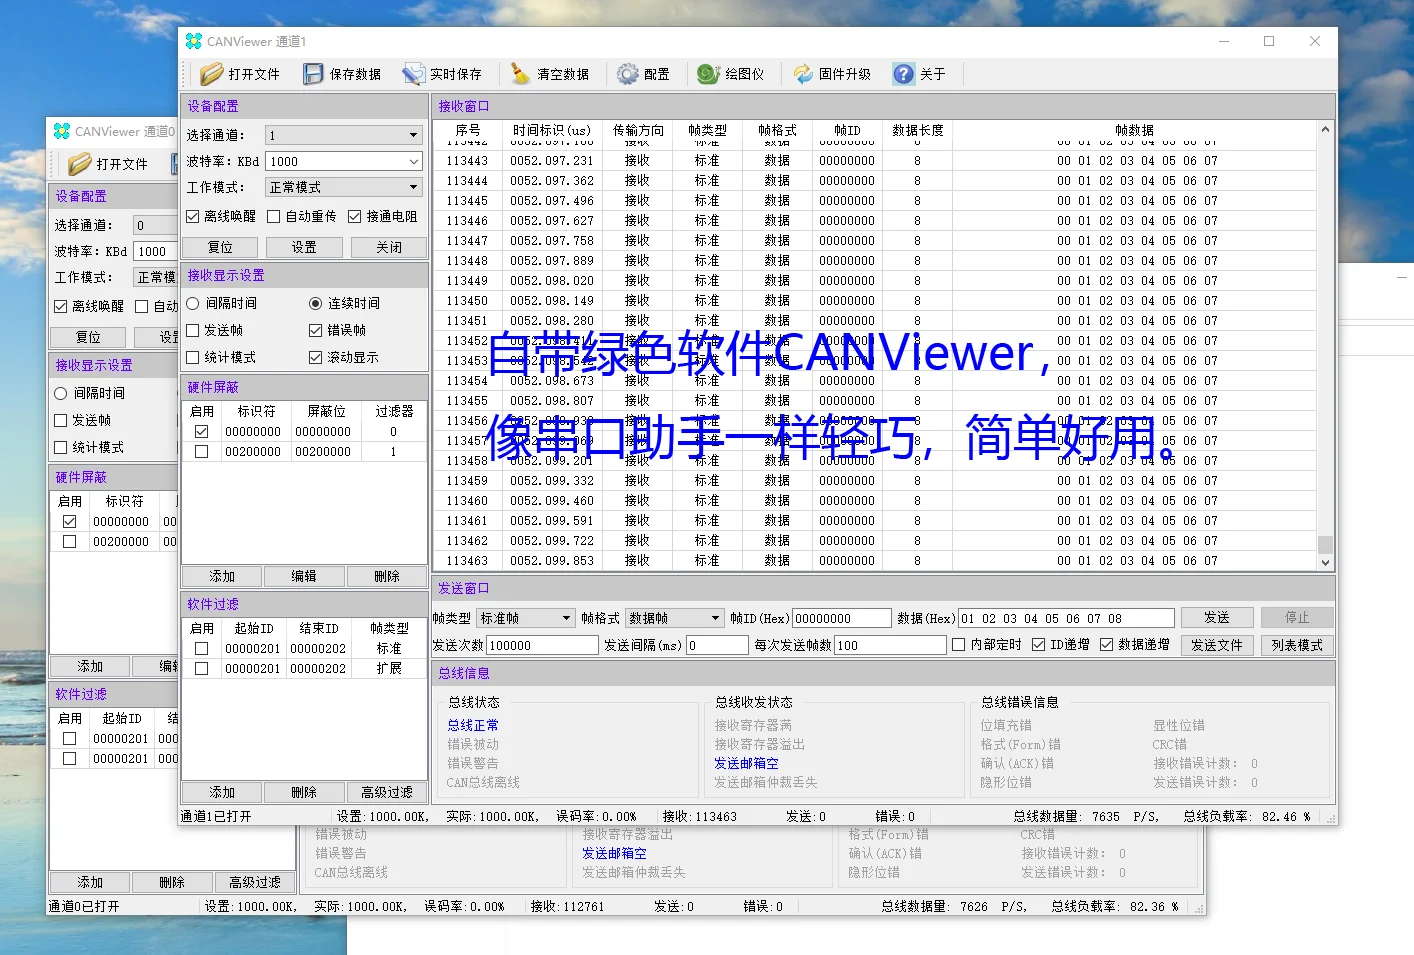Click 发送文件 button
Screen dimensions: 1414x955
tap(1217, 645)
